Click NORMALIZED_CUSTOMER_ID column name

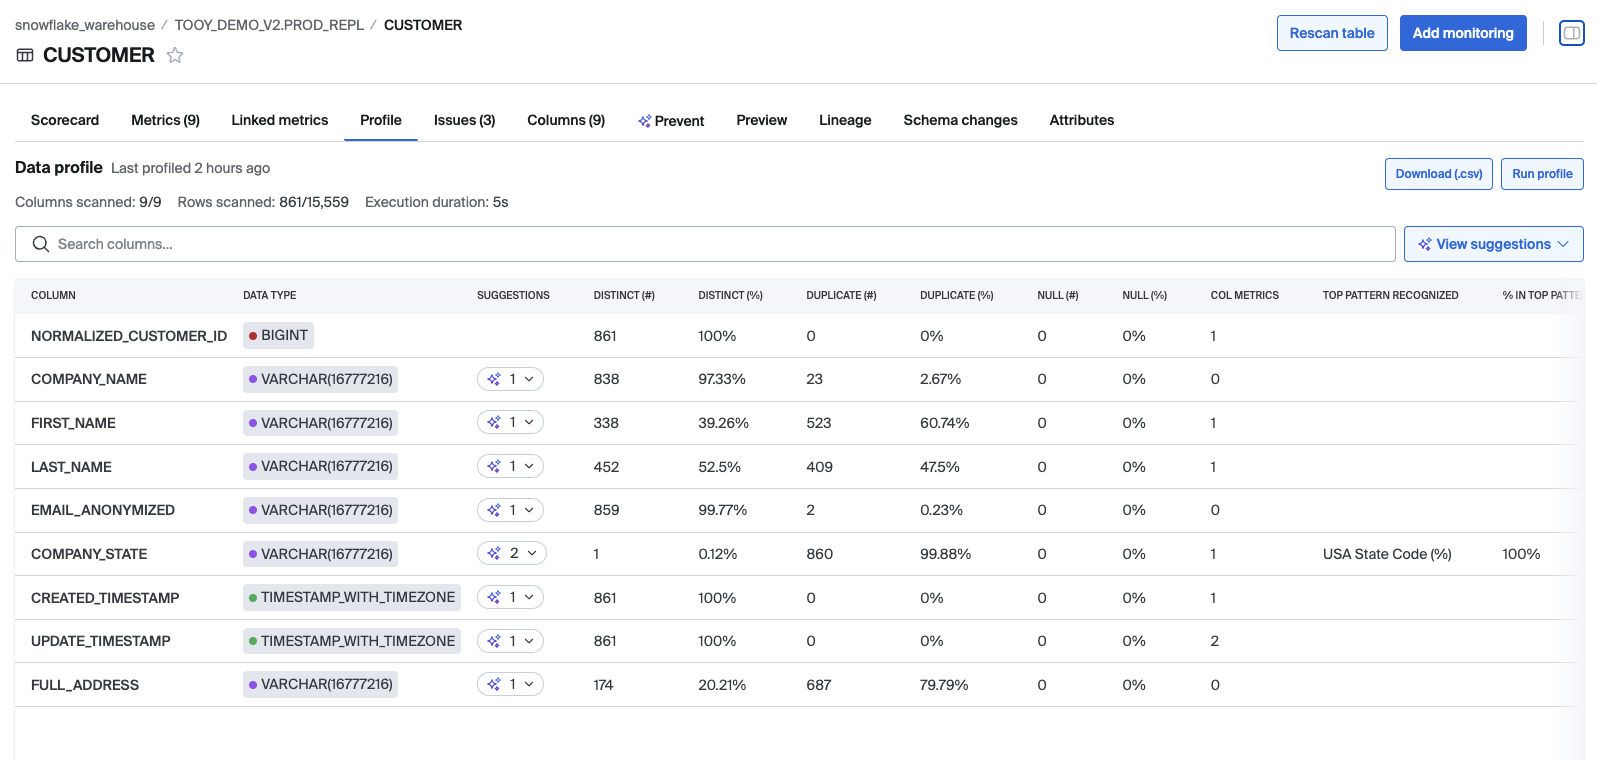click(x=129, y=336)
